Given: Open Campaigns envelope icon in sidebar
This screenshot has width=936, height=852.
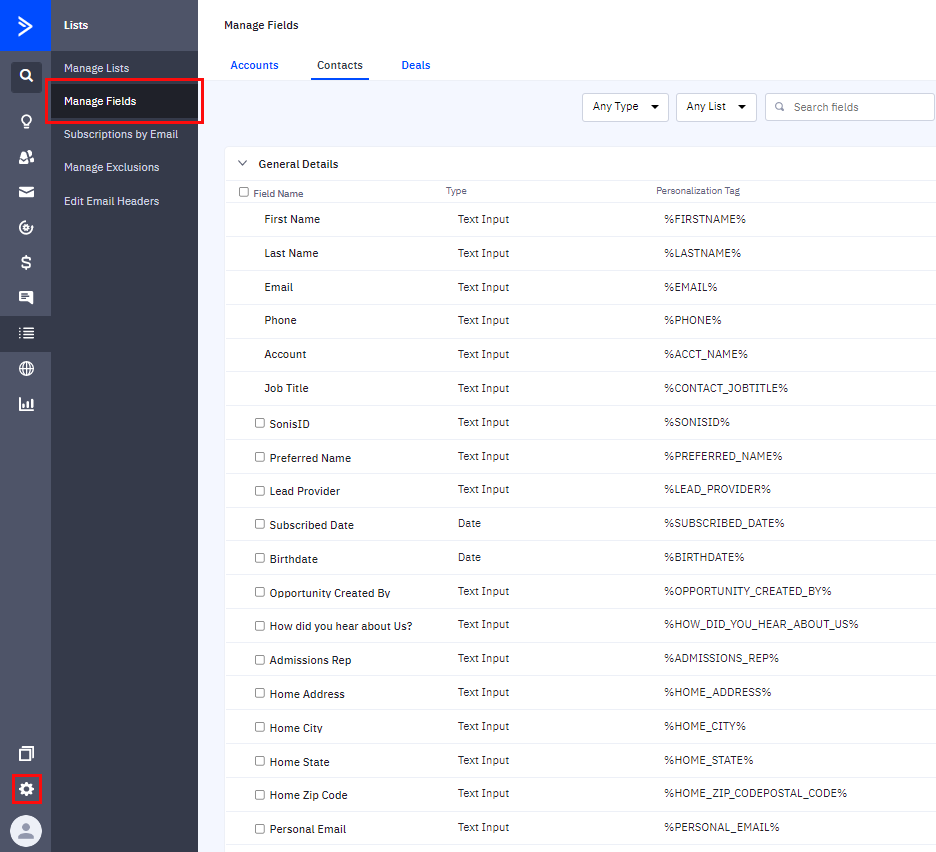Looking at the screenshot, I should 26,192.
